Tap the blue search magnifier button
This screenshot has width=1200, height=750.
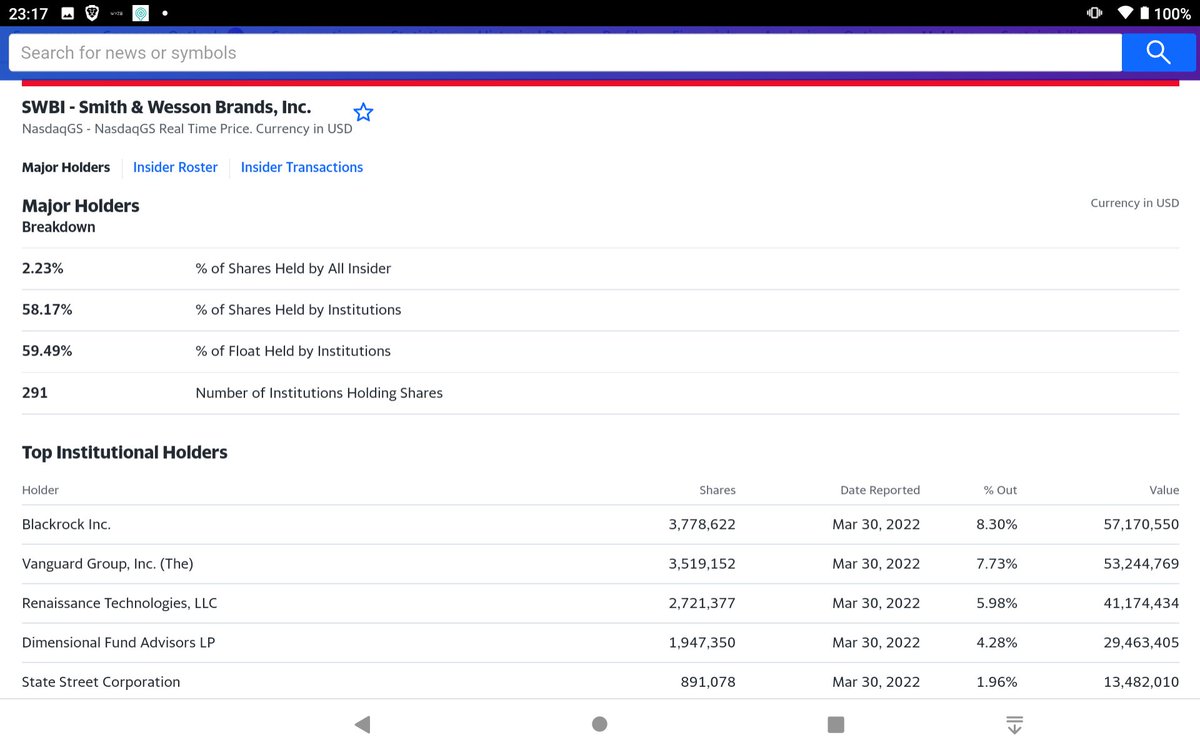[x=1158, y=53]
